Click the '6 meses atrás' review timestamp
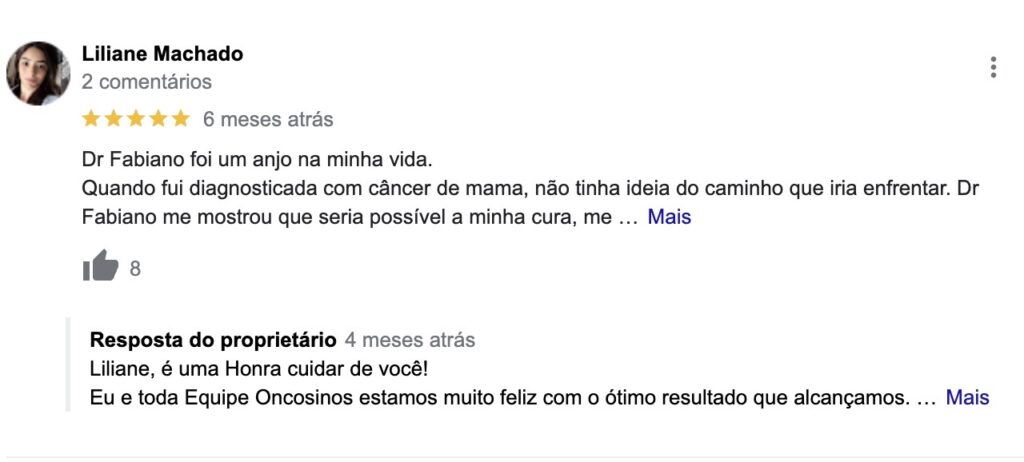1024x462 pixels. pyautogui.click(x=268, y=120)
